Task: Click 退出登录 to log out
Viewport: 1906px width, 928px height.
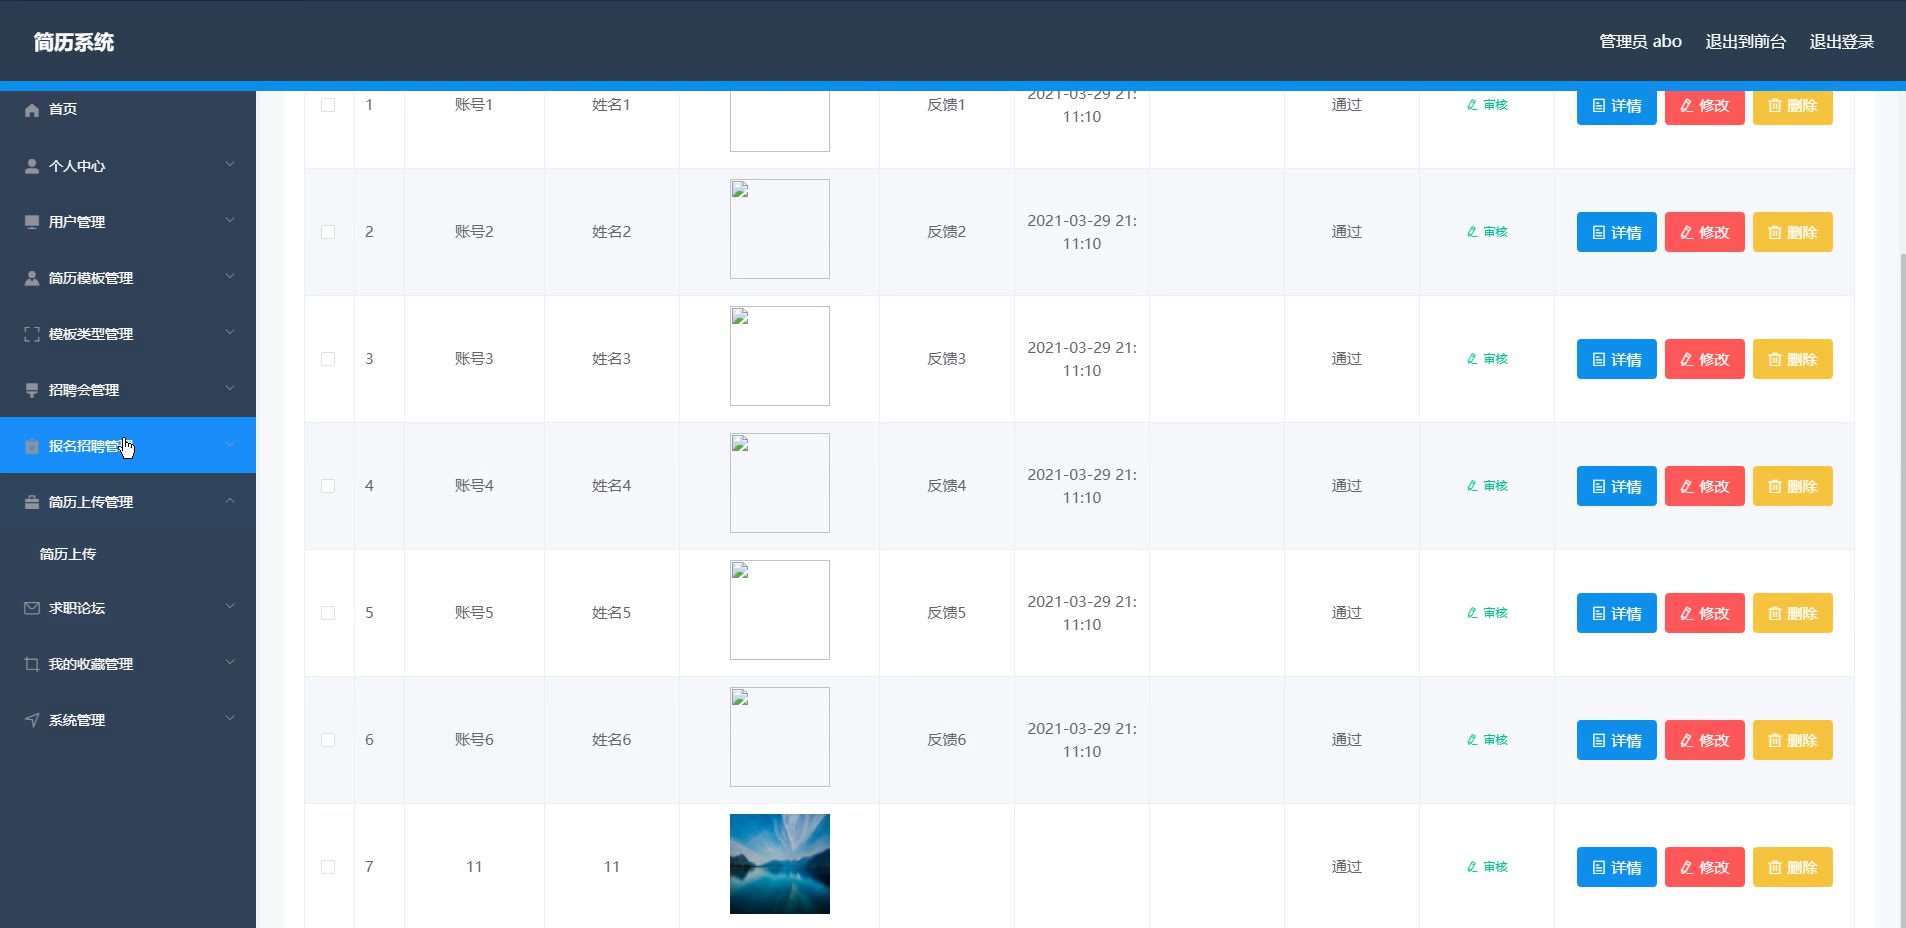Action: pyautogui.click(x=1842, y=41)
